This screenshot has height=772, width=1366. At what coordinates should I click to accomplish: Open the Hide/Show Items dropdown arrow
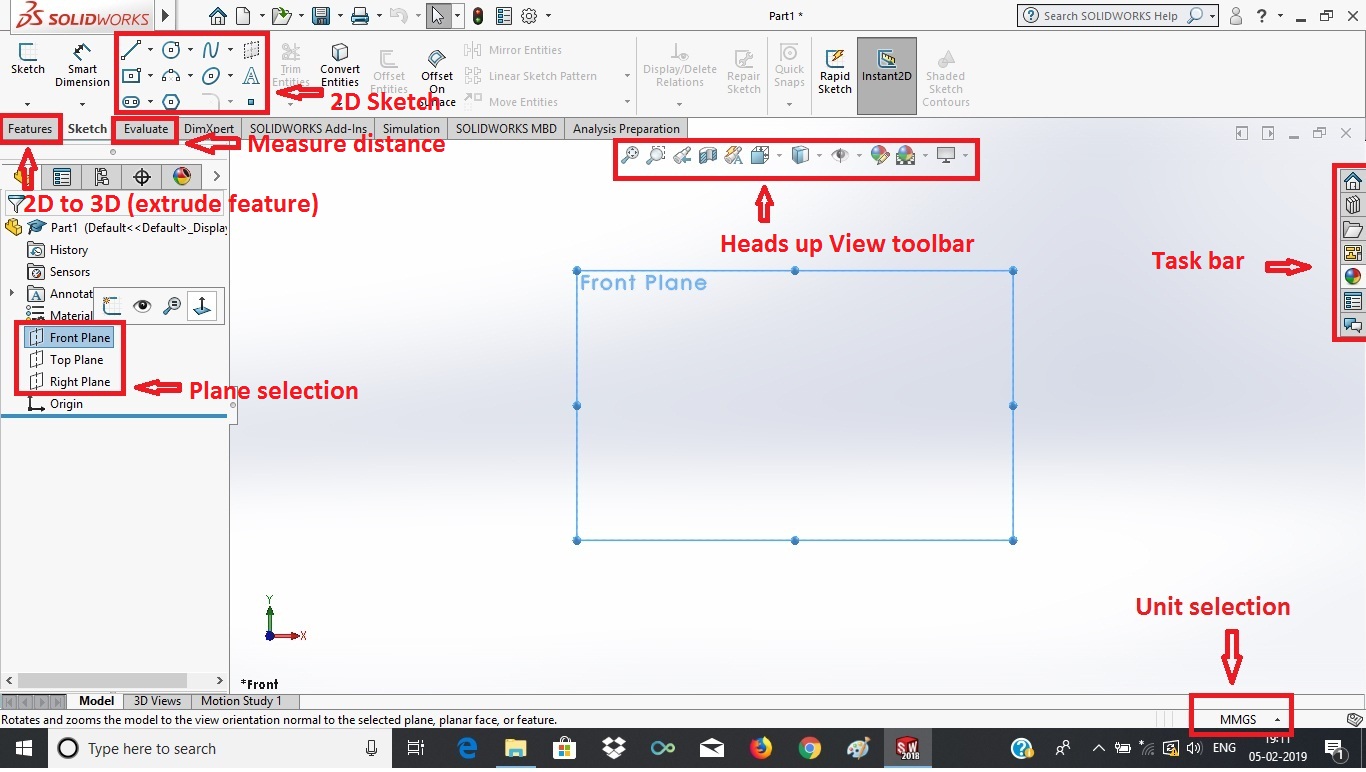pos(859,155)
